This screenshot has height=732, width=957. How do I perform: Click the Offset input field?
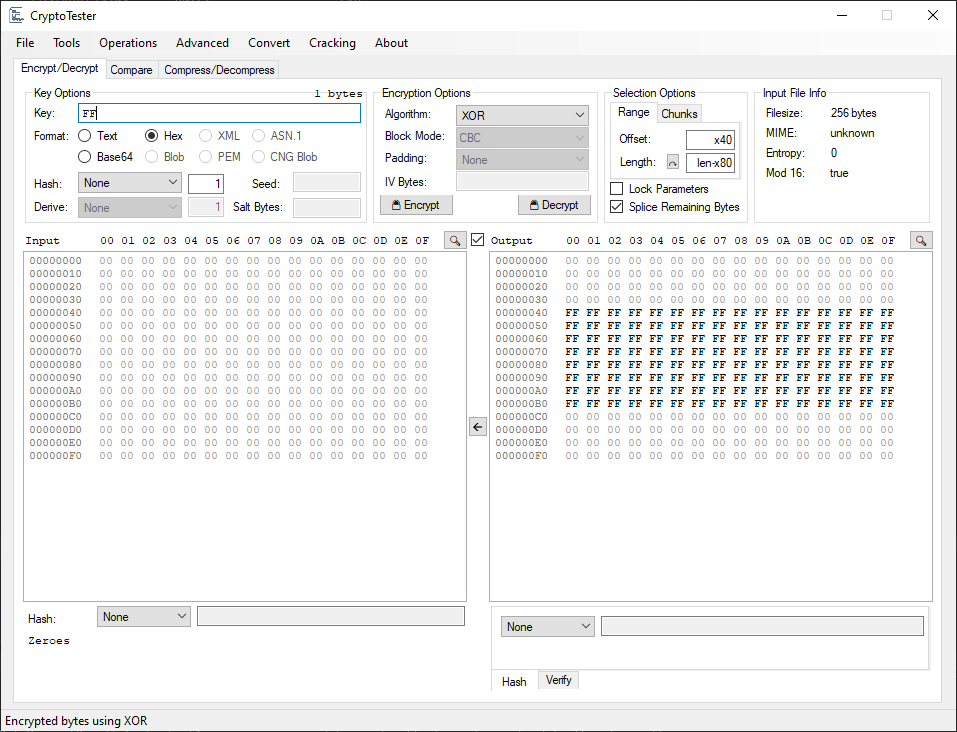(710, 140)
